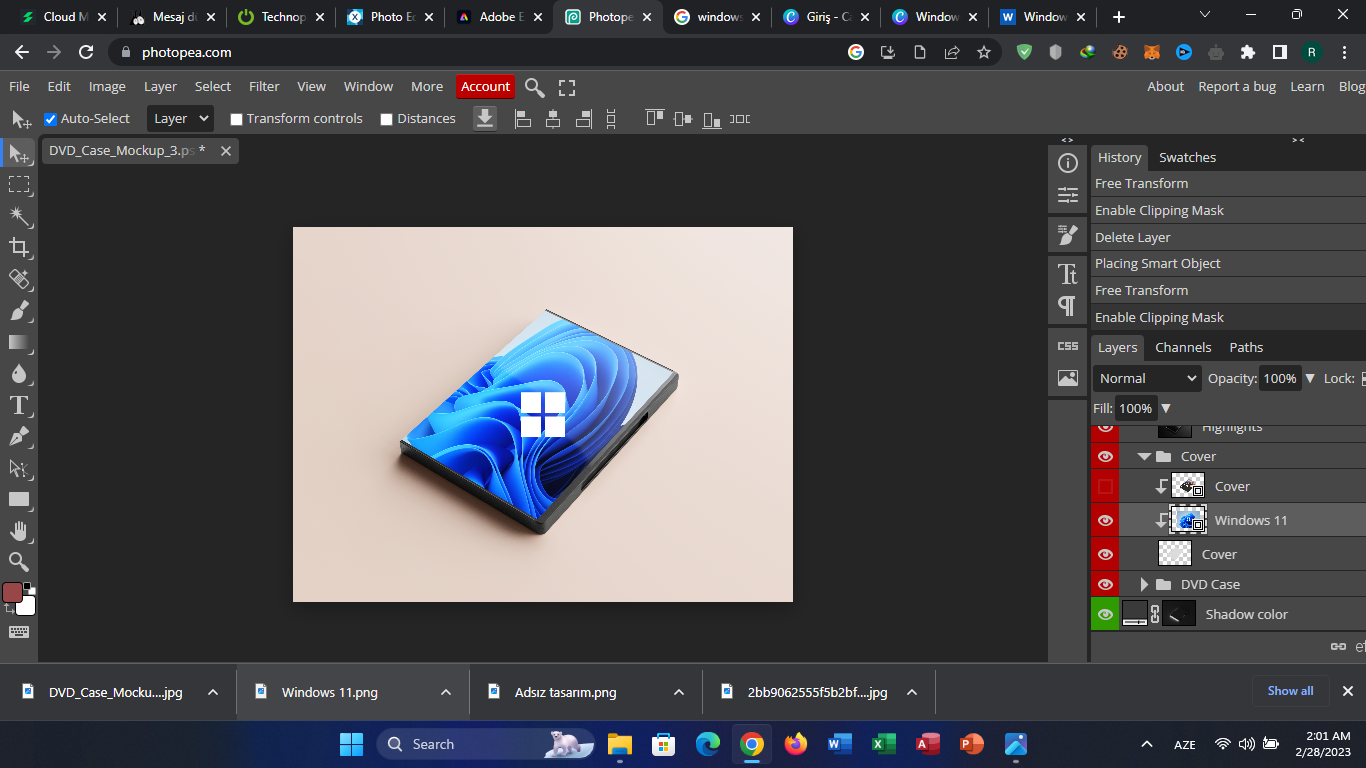Choose the Spot Healing bandage tool
Image resolution: width=1366 pixels, height=768 pixels.
click(x=19, y=279)
